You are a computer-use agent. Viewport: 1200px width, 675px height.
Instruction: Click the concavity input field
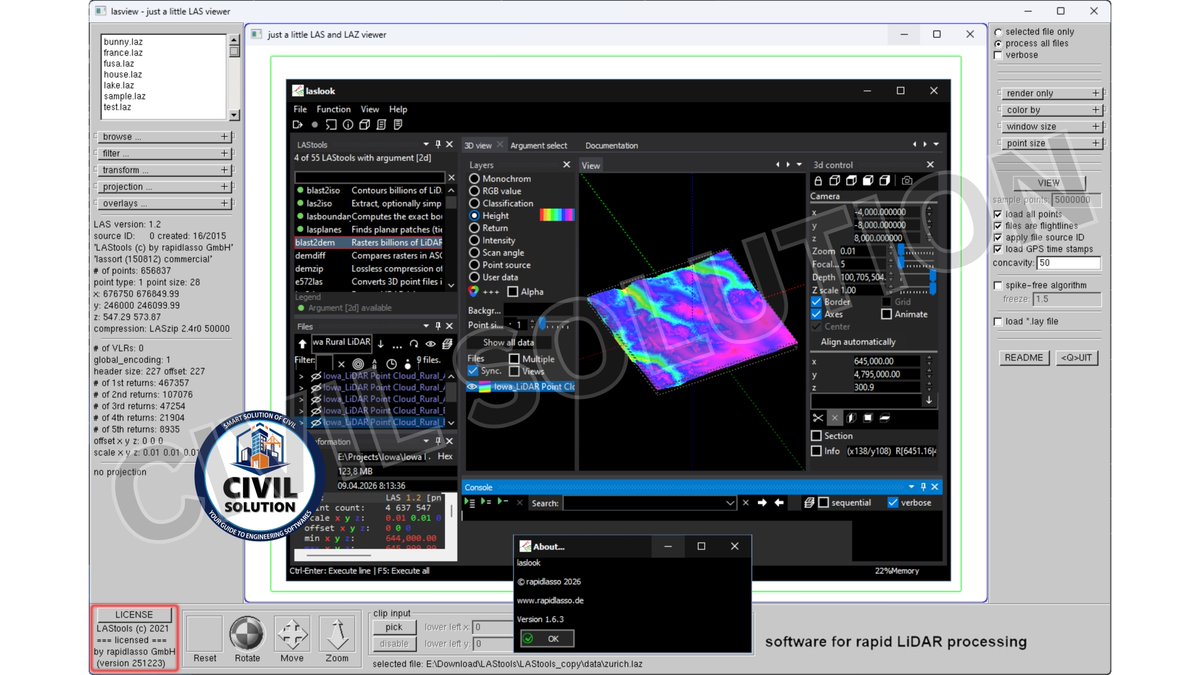[1068, 263]
